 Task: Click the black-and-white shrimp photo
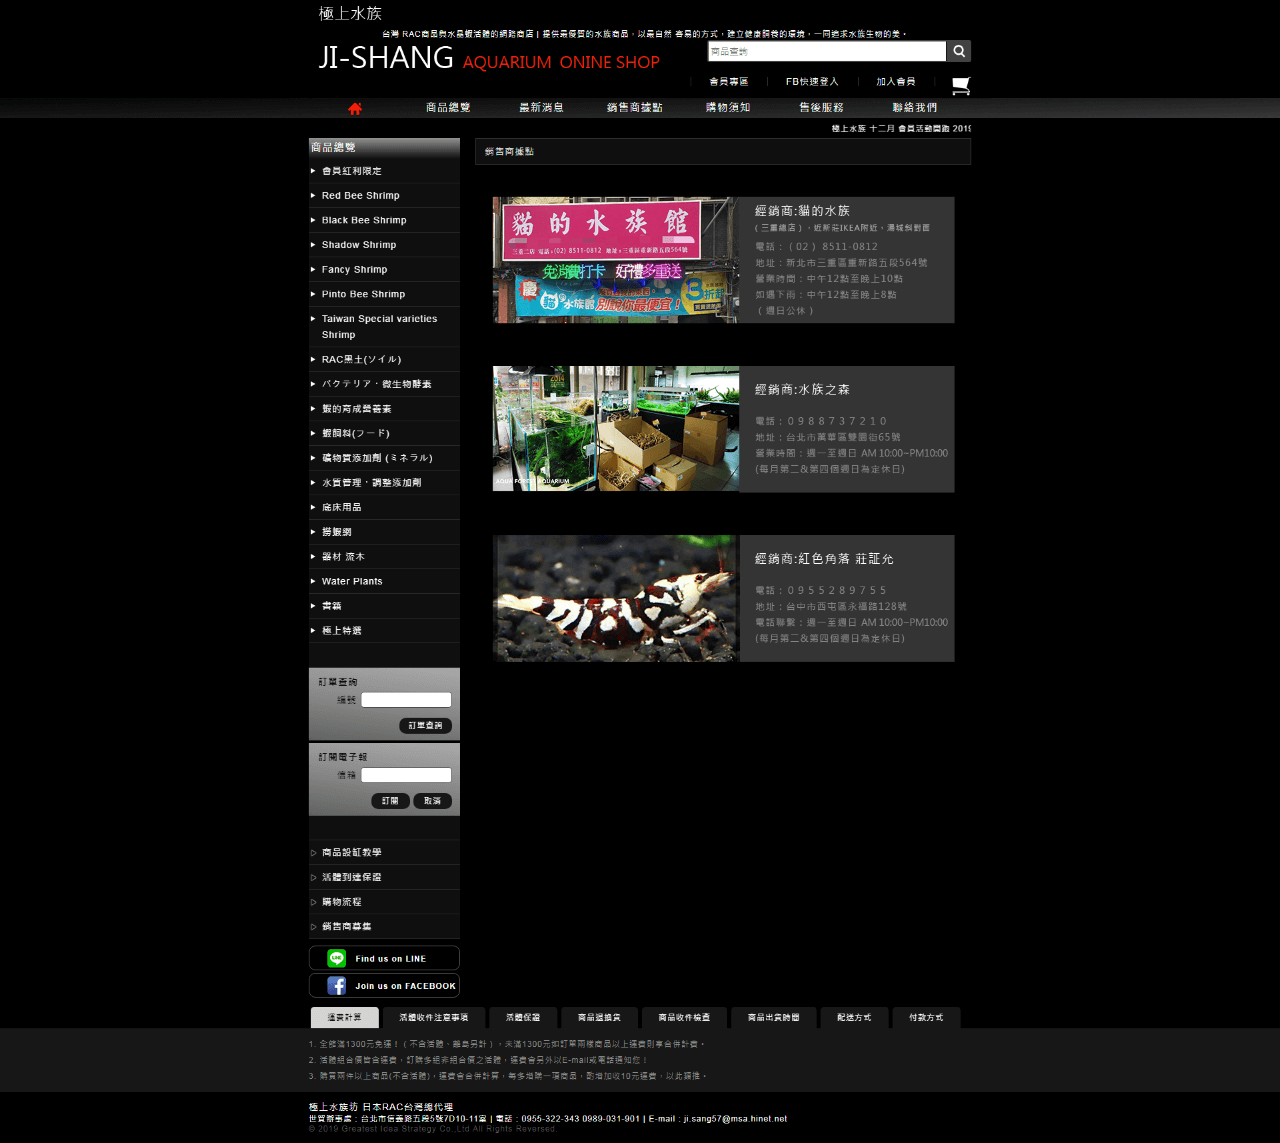[x=616, y=598]
